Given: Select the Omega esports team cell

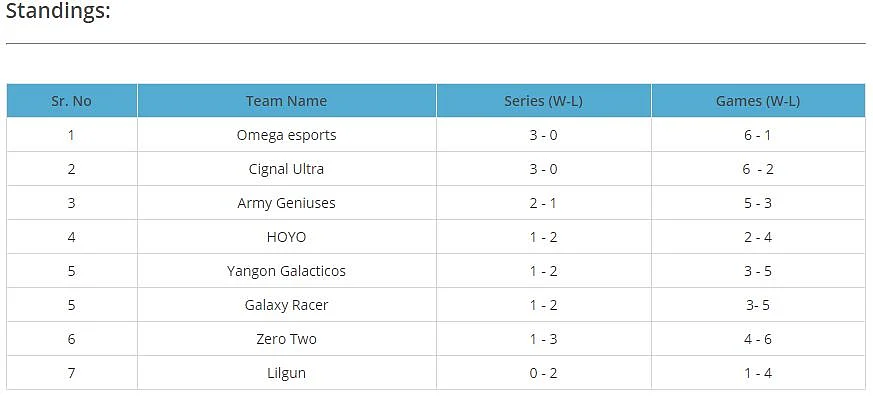Looking at the screenshot, I should 287,135.
